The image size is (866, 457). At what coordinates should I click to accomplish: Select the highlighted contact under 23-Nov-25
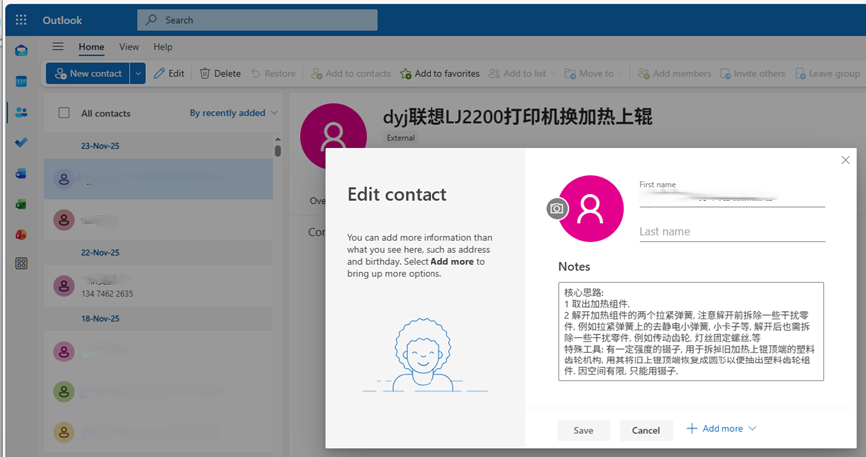click(x=159, y=179)
